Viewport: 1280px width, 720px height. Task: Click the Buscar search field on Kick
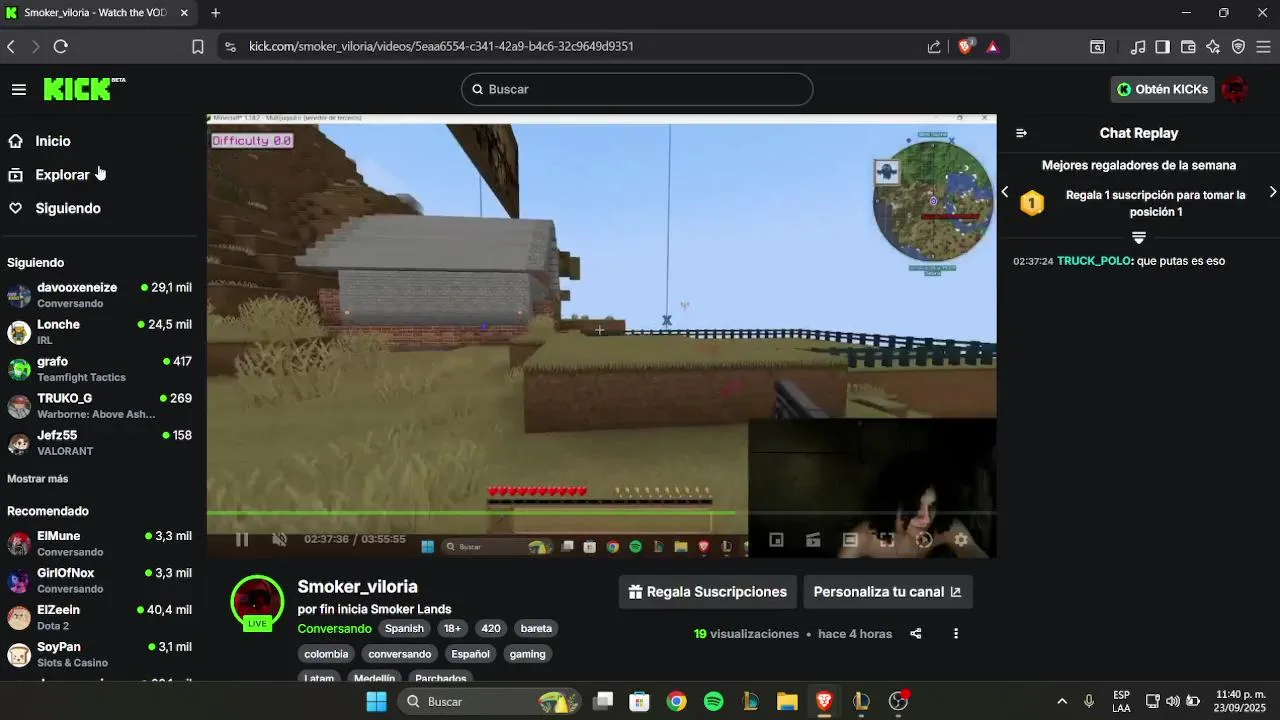[x=637, y=89]
